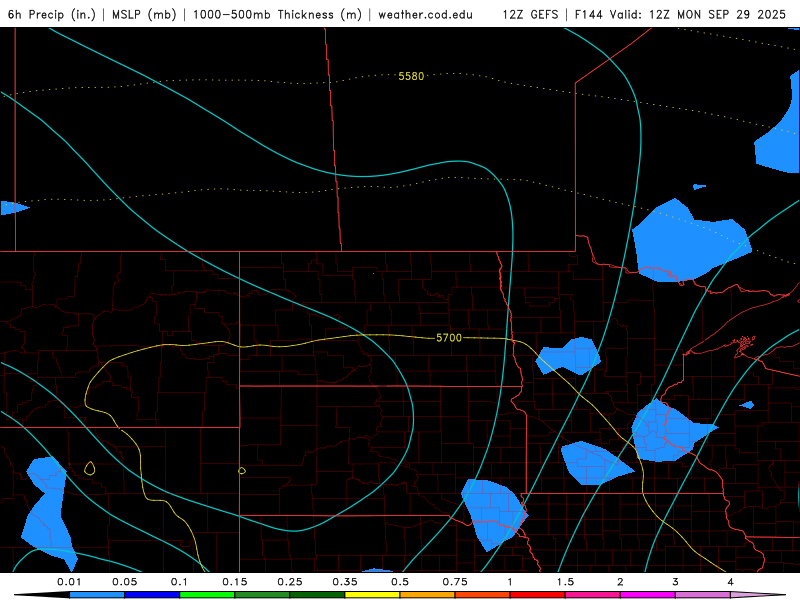
Task: Click the '0.1' legend number
Action: 179,582
